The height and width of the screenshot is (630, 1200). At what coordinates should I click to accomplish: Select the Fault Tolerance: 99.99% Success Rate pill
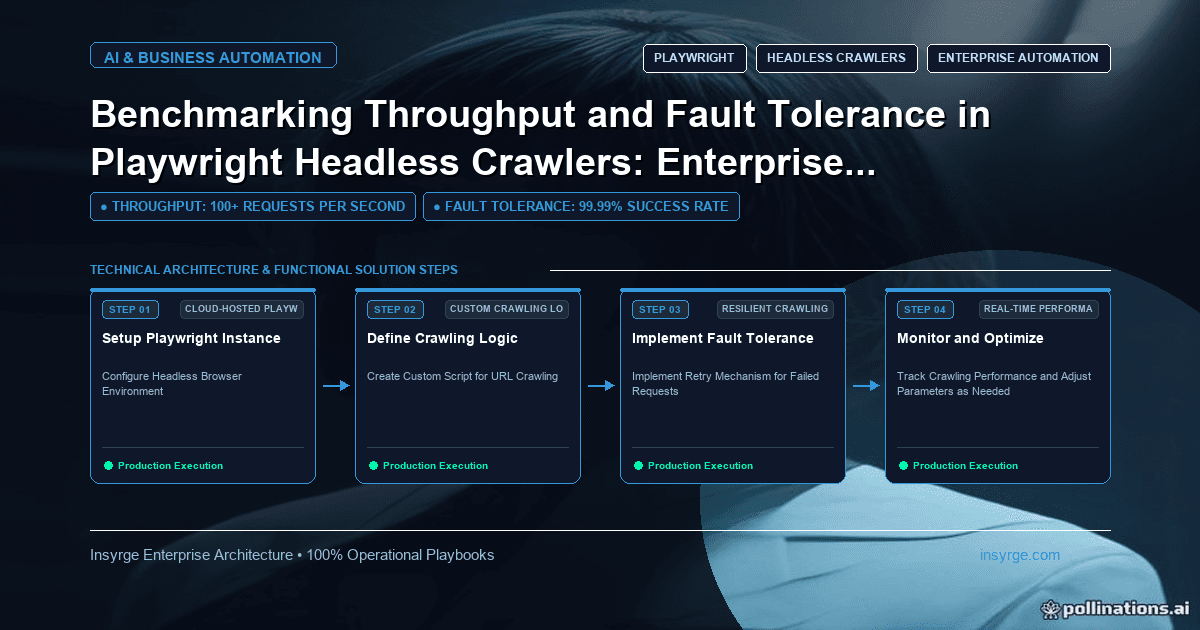pyautogui.click(x=581, y=206)
